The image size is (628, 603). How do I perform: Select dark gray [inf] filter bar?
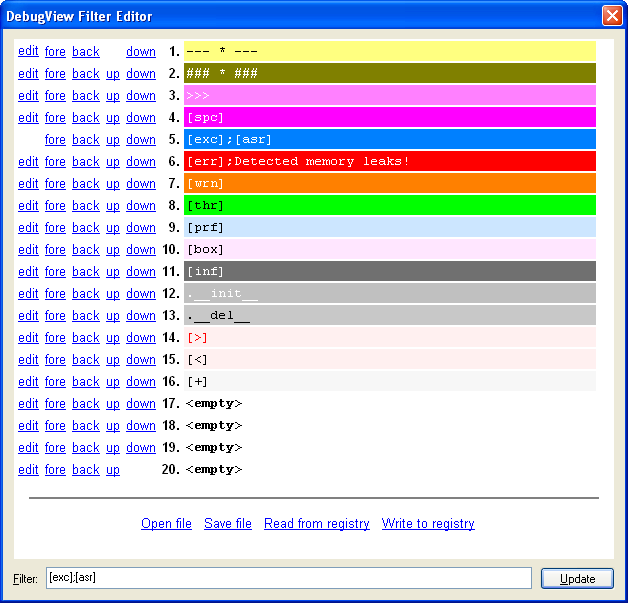(390, 271)
